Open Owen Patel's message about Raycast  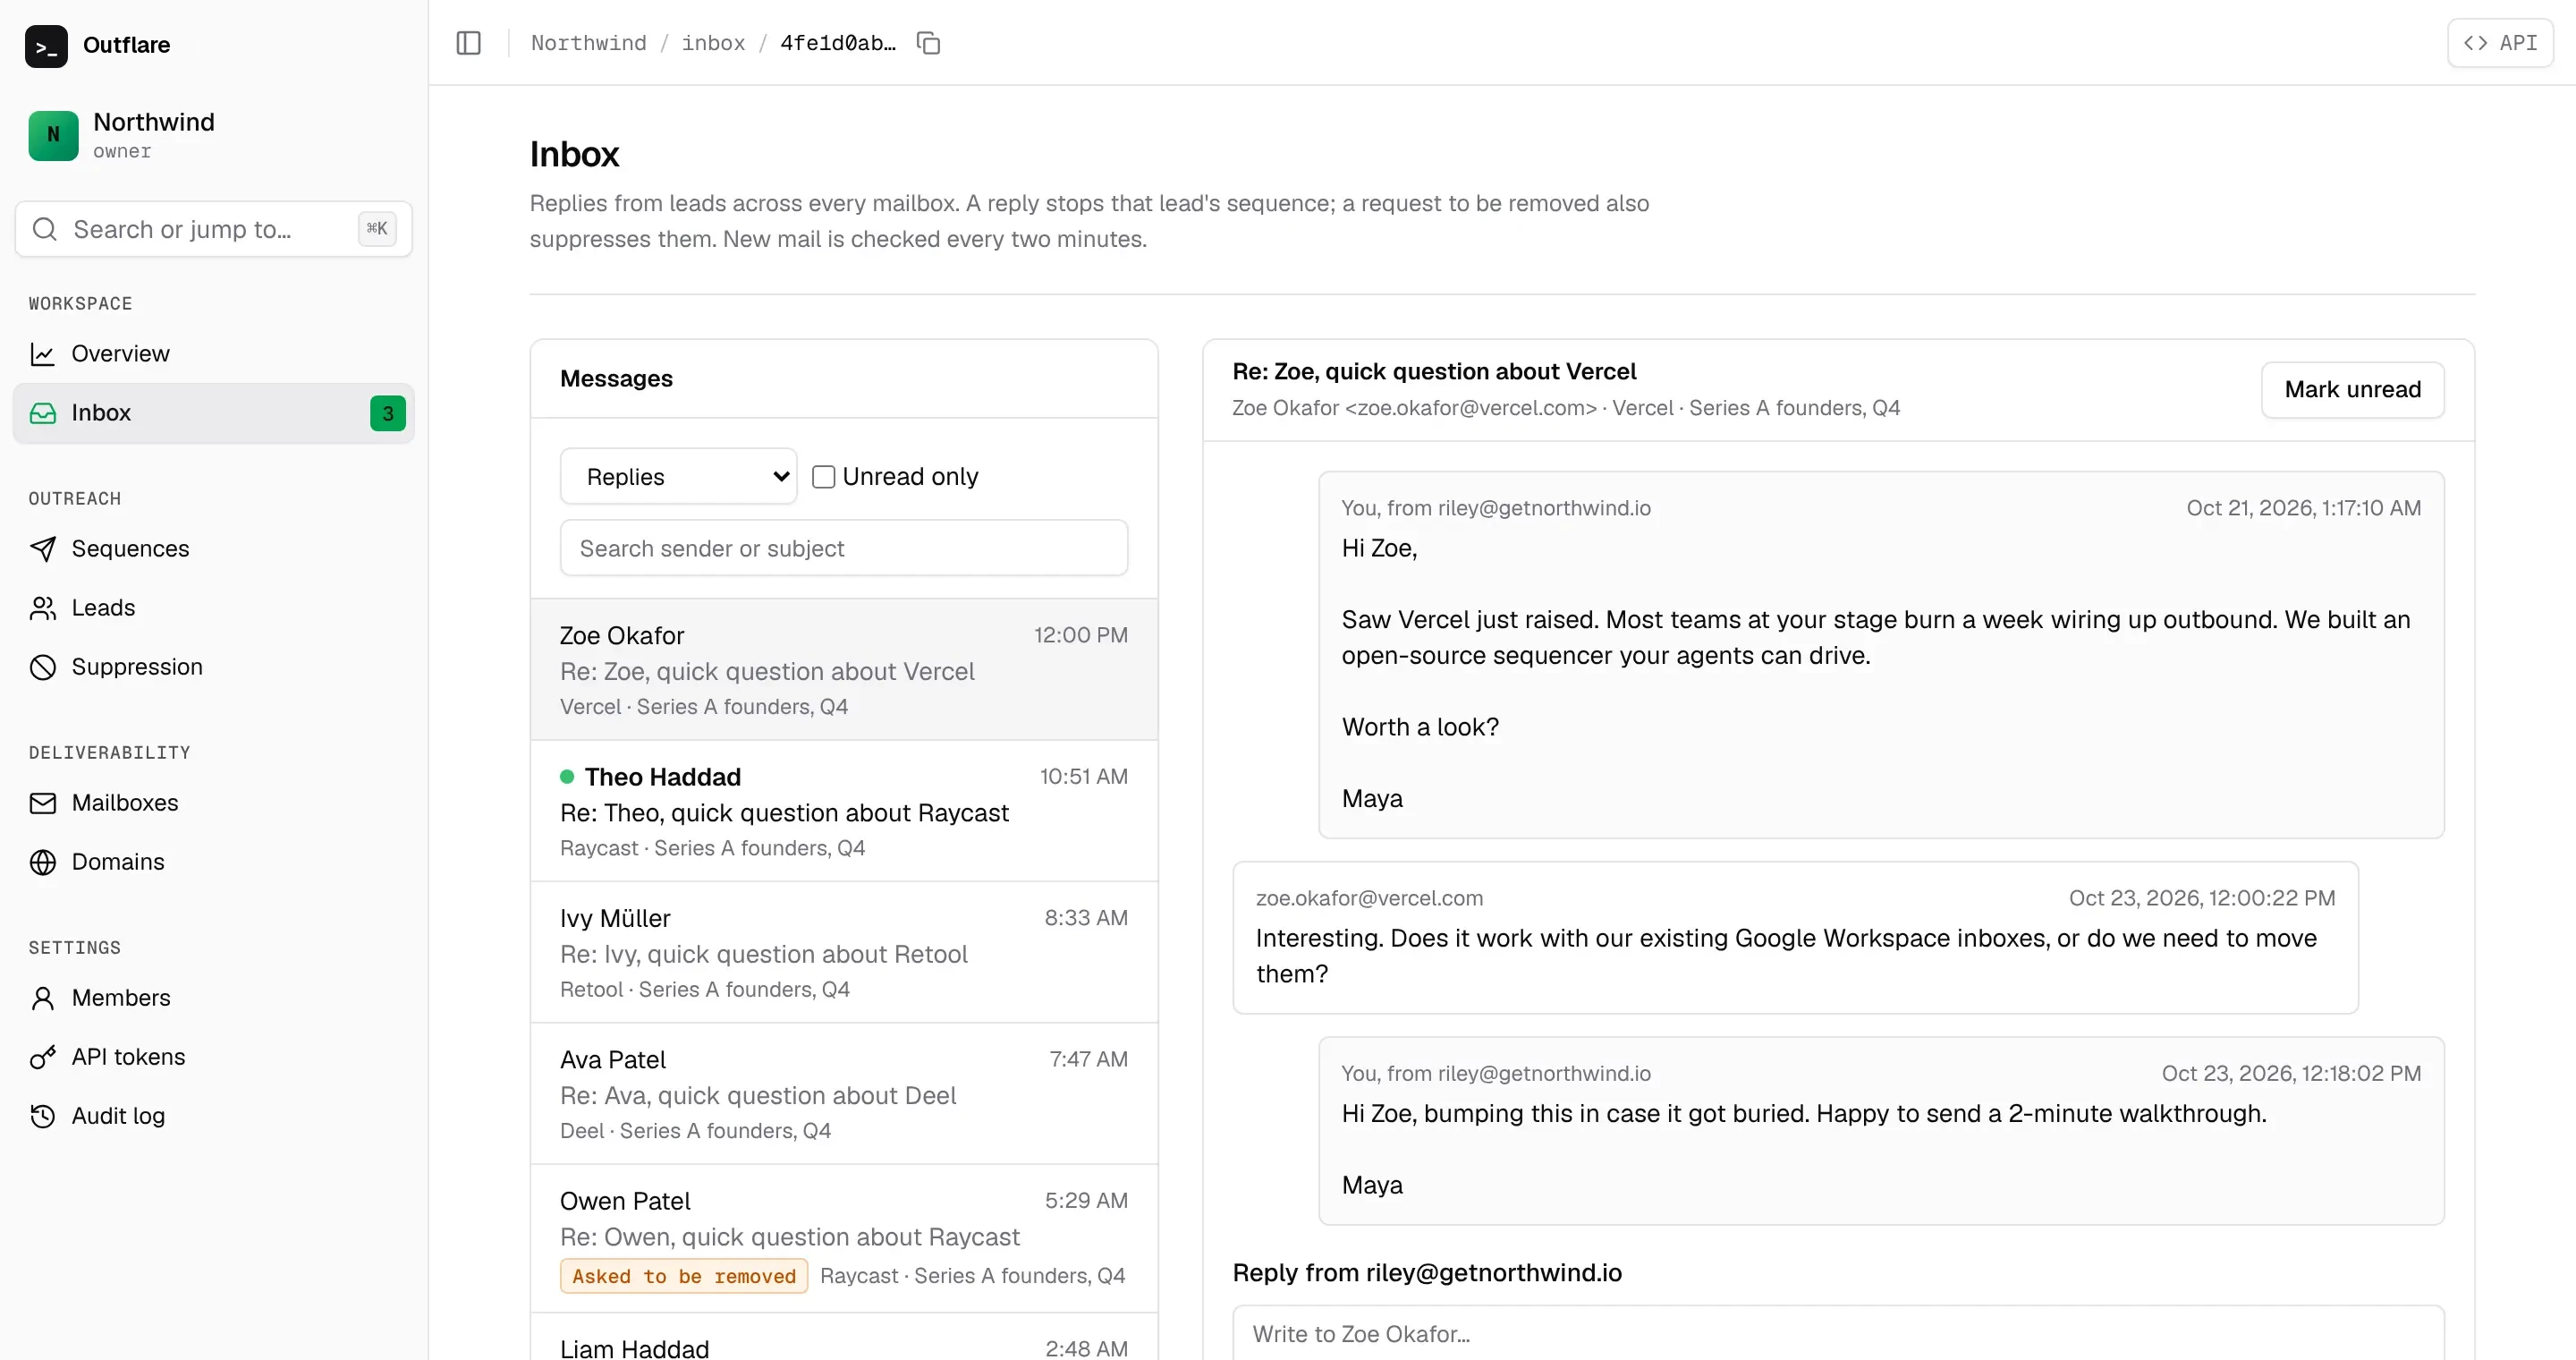pyautogui.click(x=844, y=1238)
